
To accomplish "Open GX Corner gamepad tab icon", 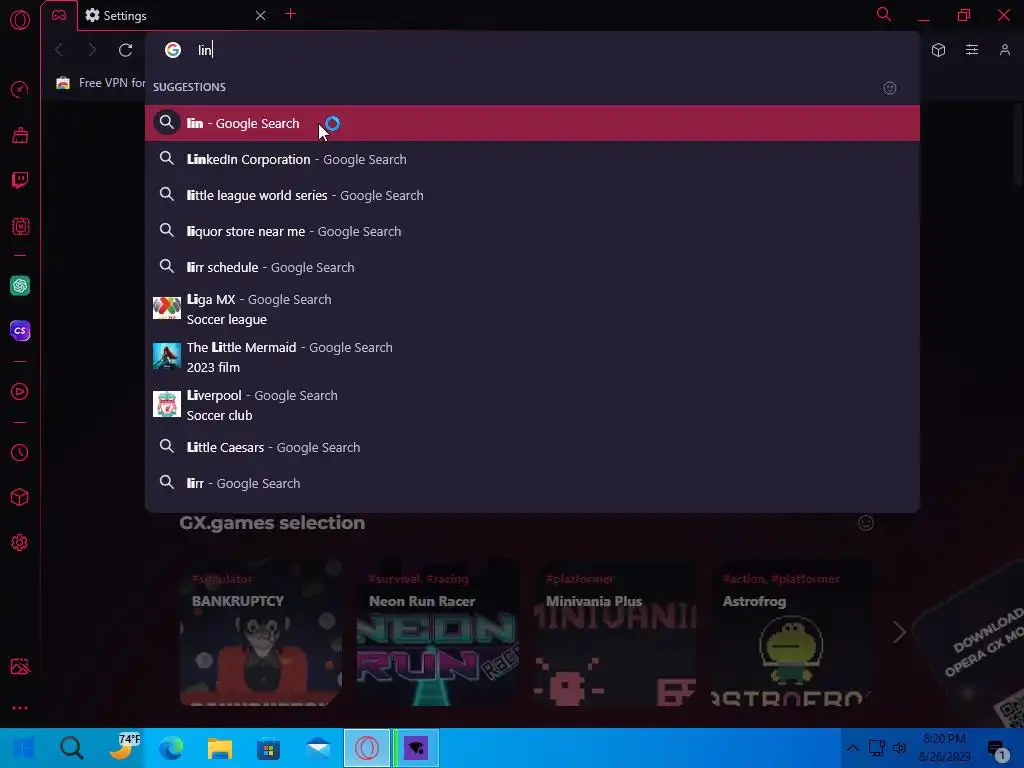I will (x=59, y=15).
